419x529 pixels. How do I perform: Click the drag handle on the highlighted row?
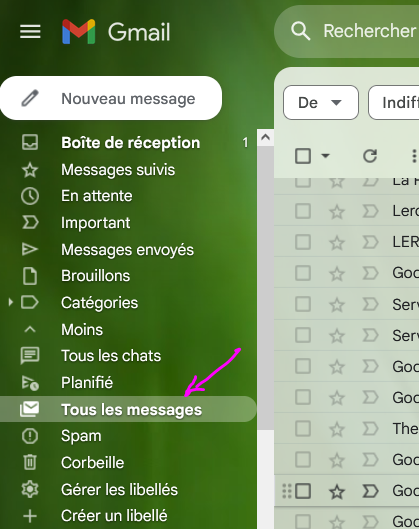pos(287,491)
